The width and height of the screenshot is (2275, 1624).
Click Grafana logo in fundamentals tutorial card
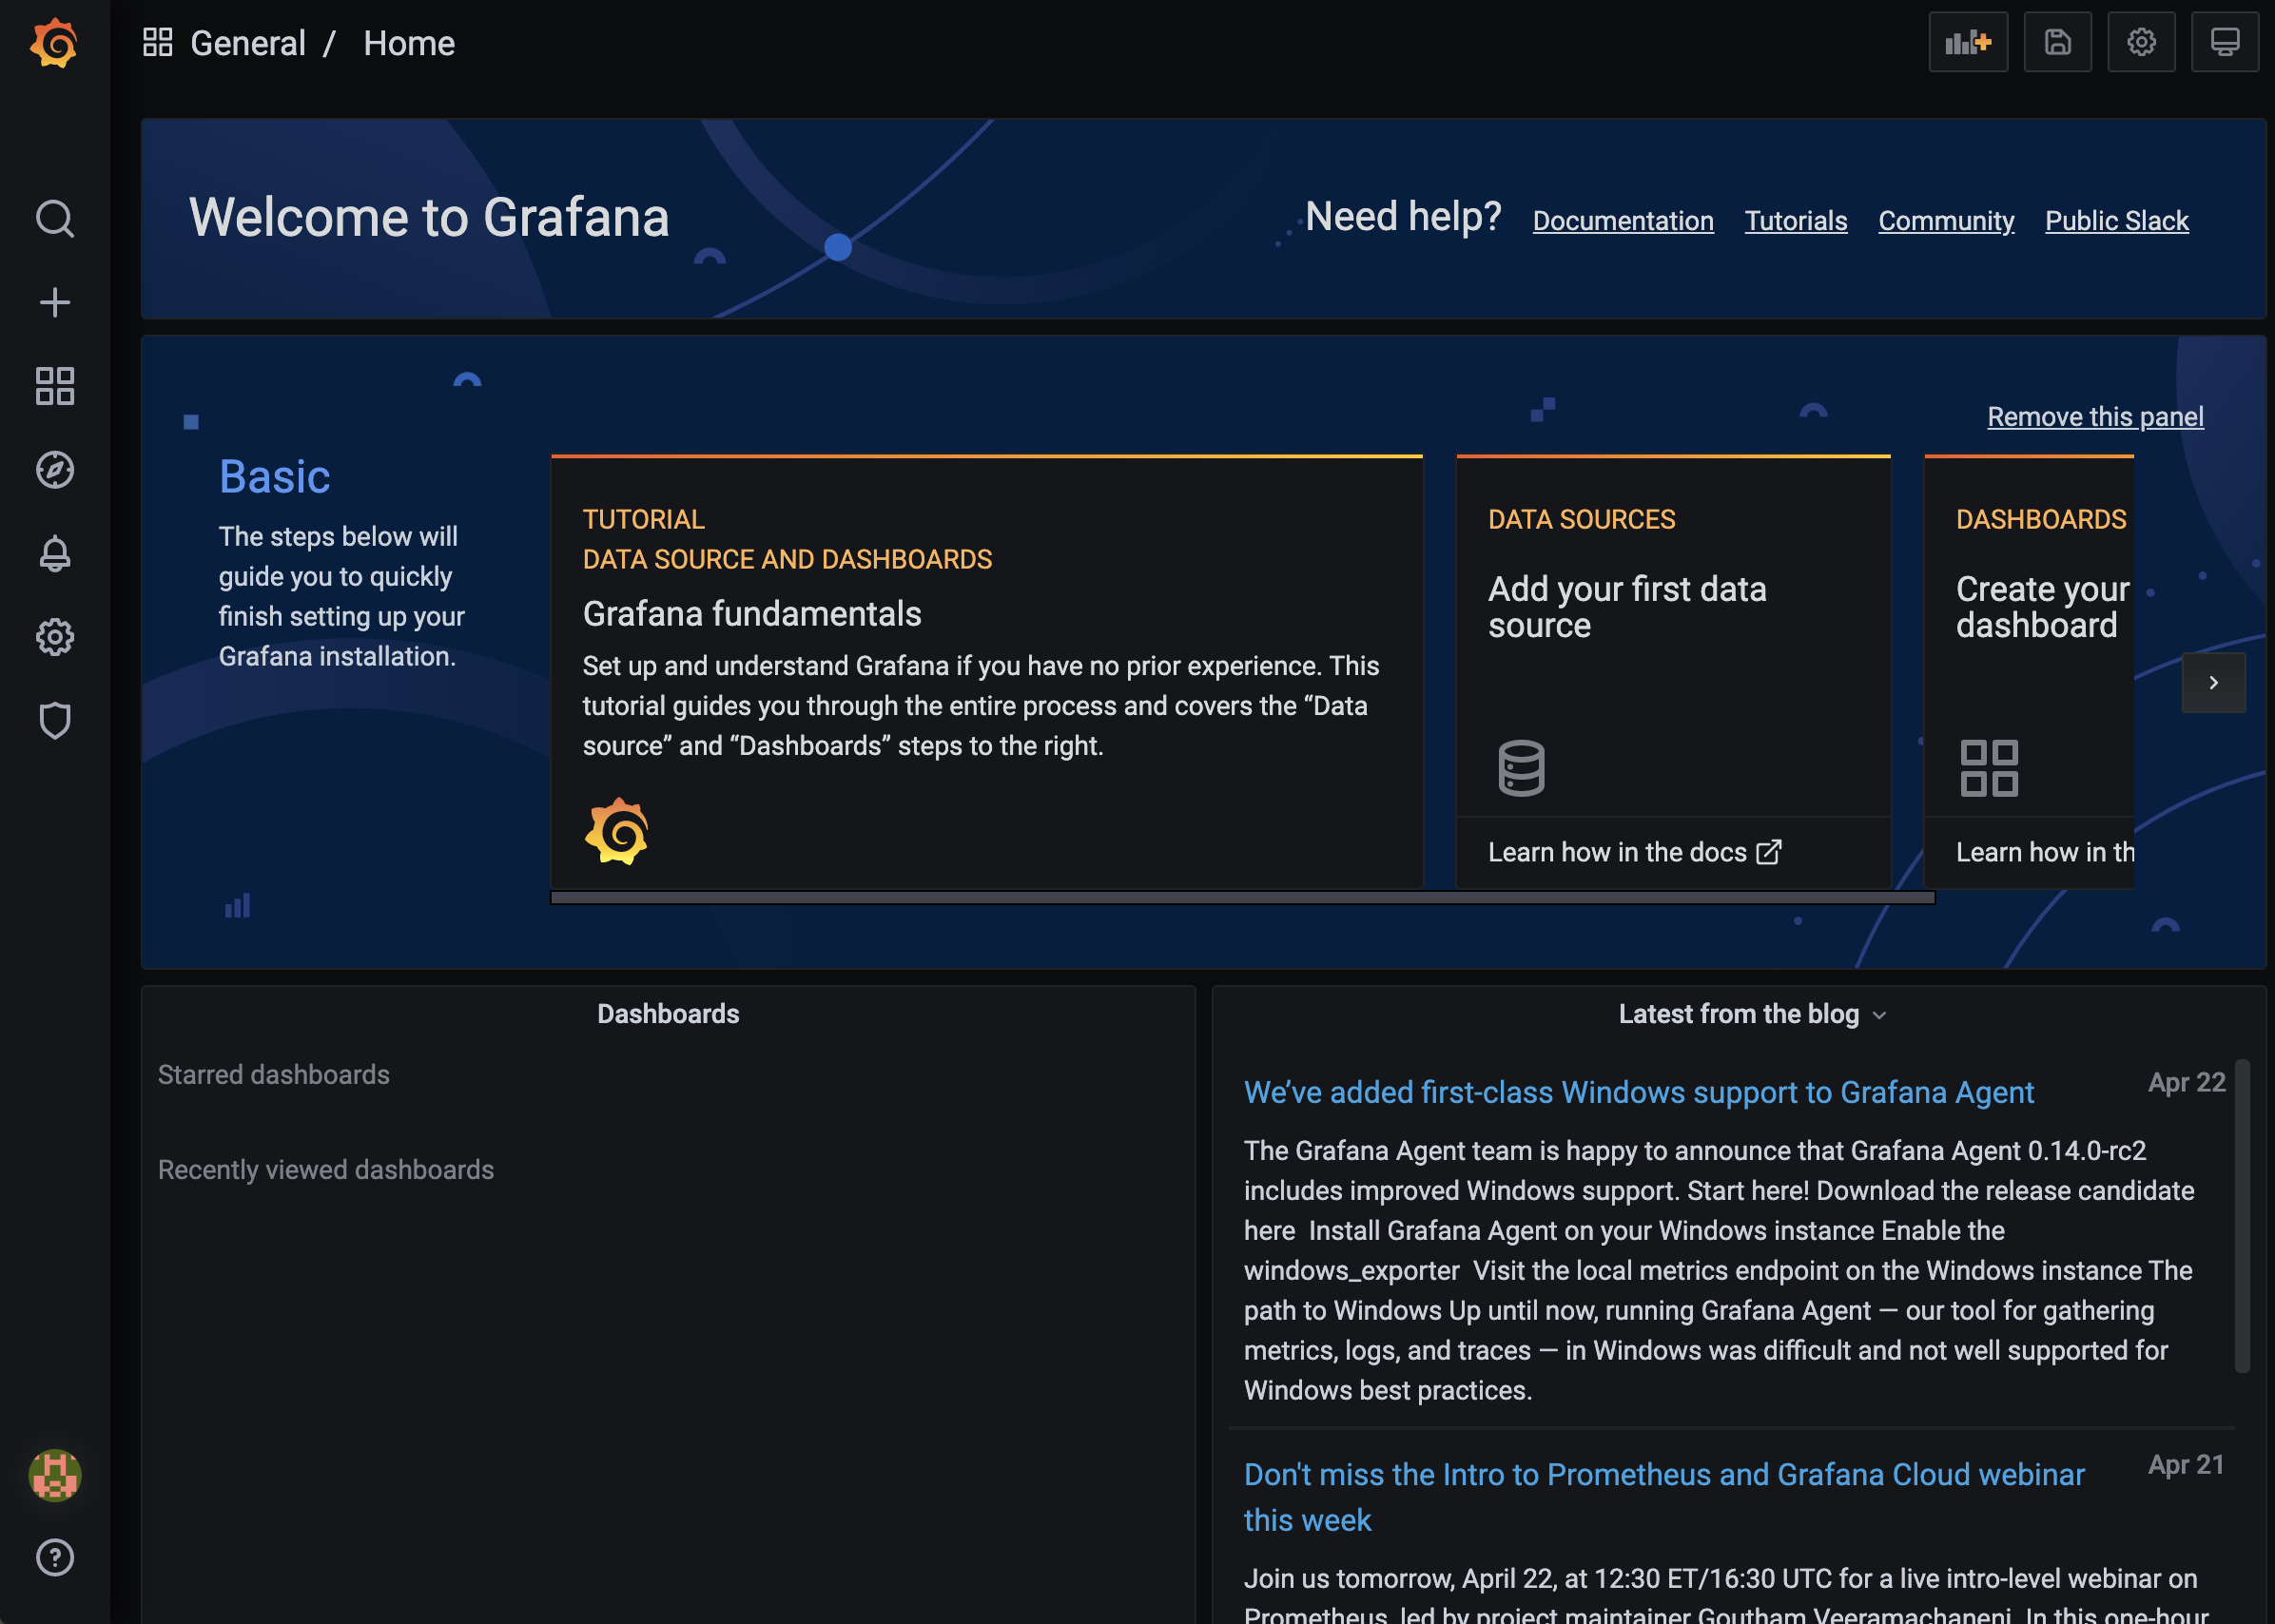[616, 831]
